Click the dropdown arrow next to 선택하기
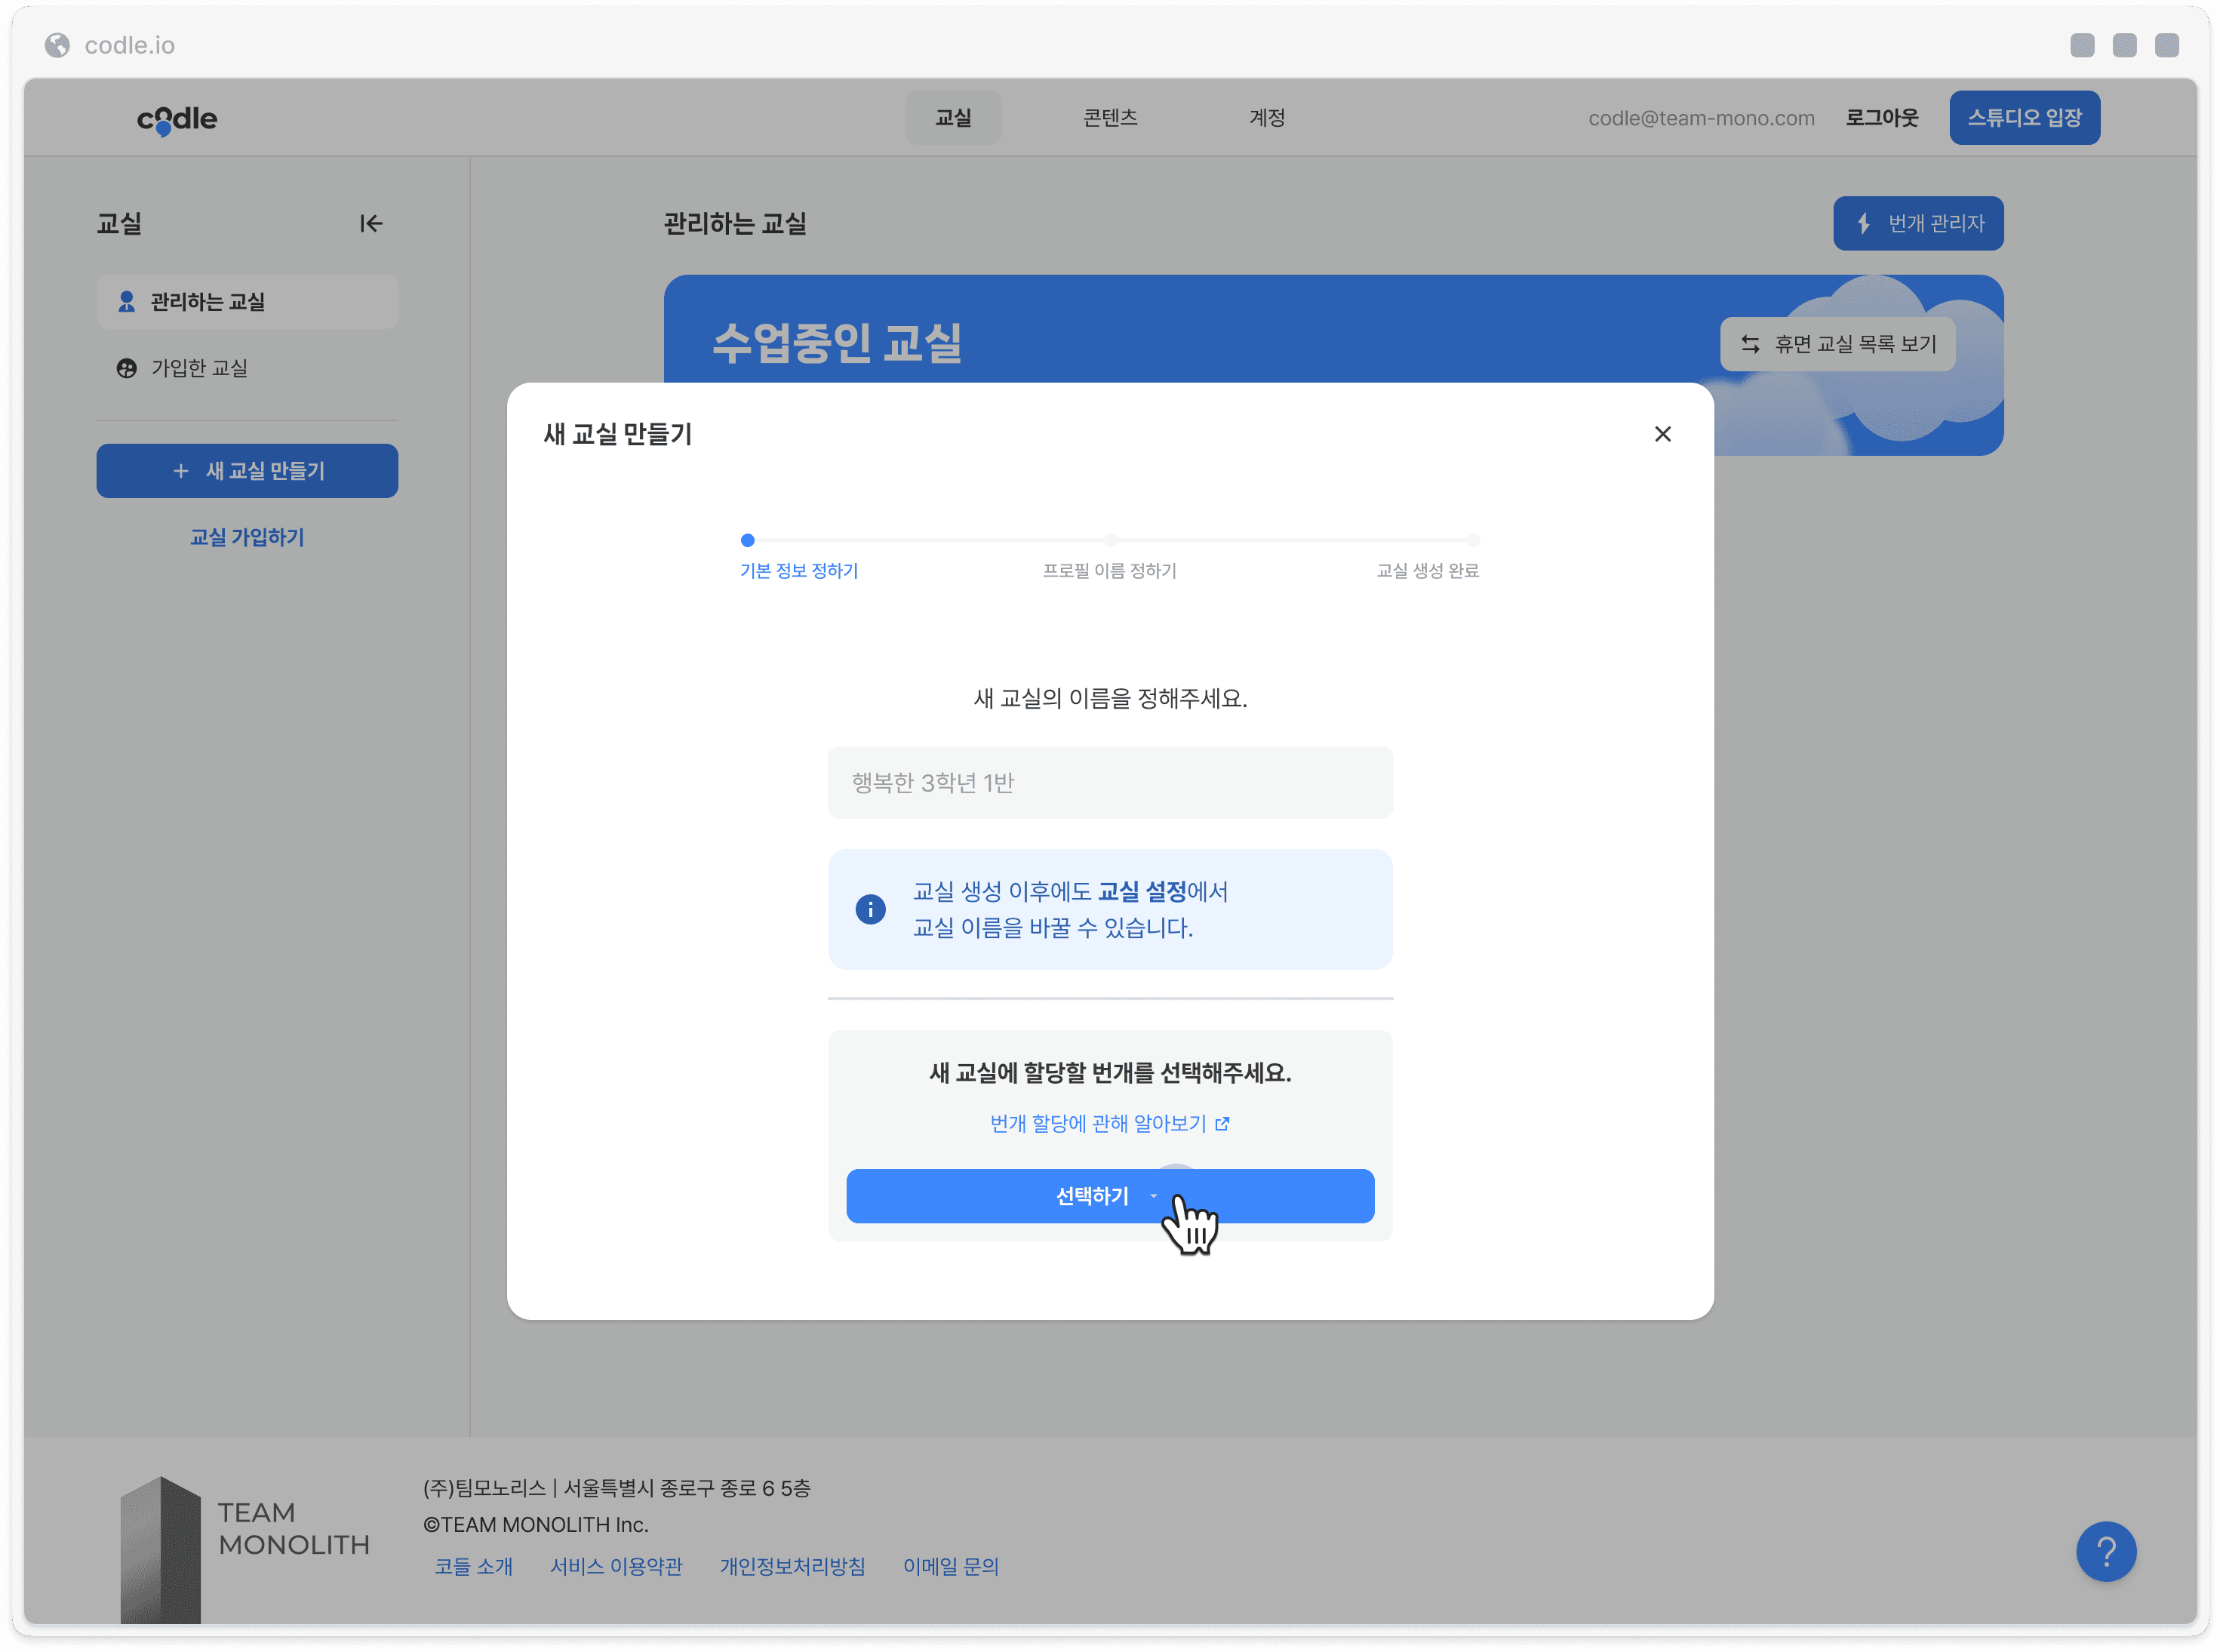Viewport: 2220px width, 1652px height. click(1153, 1196)
